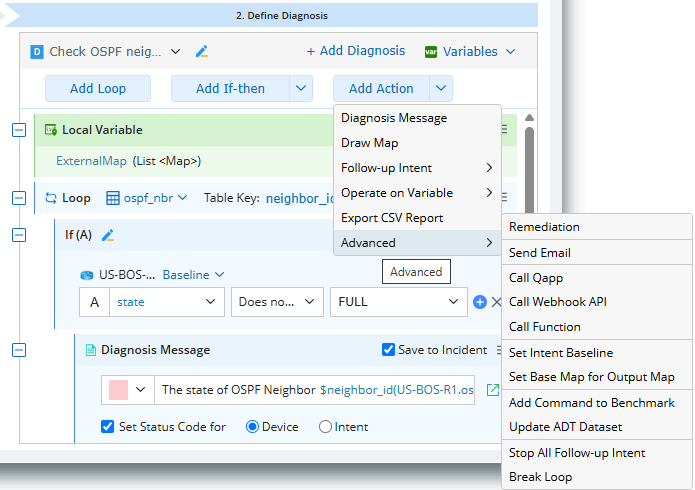This screenshot has height=490, width=695.
Task: Click the diagnosis message text field
Action: (x=318, y=390)
